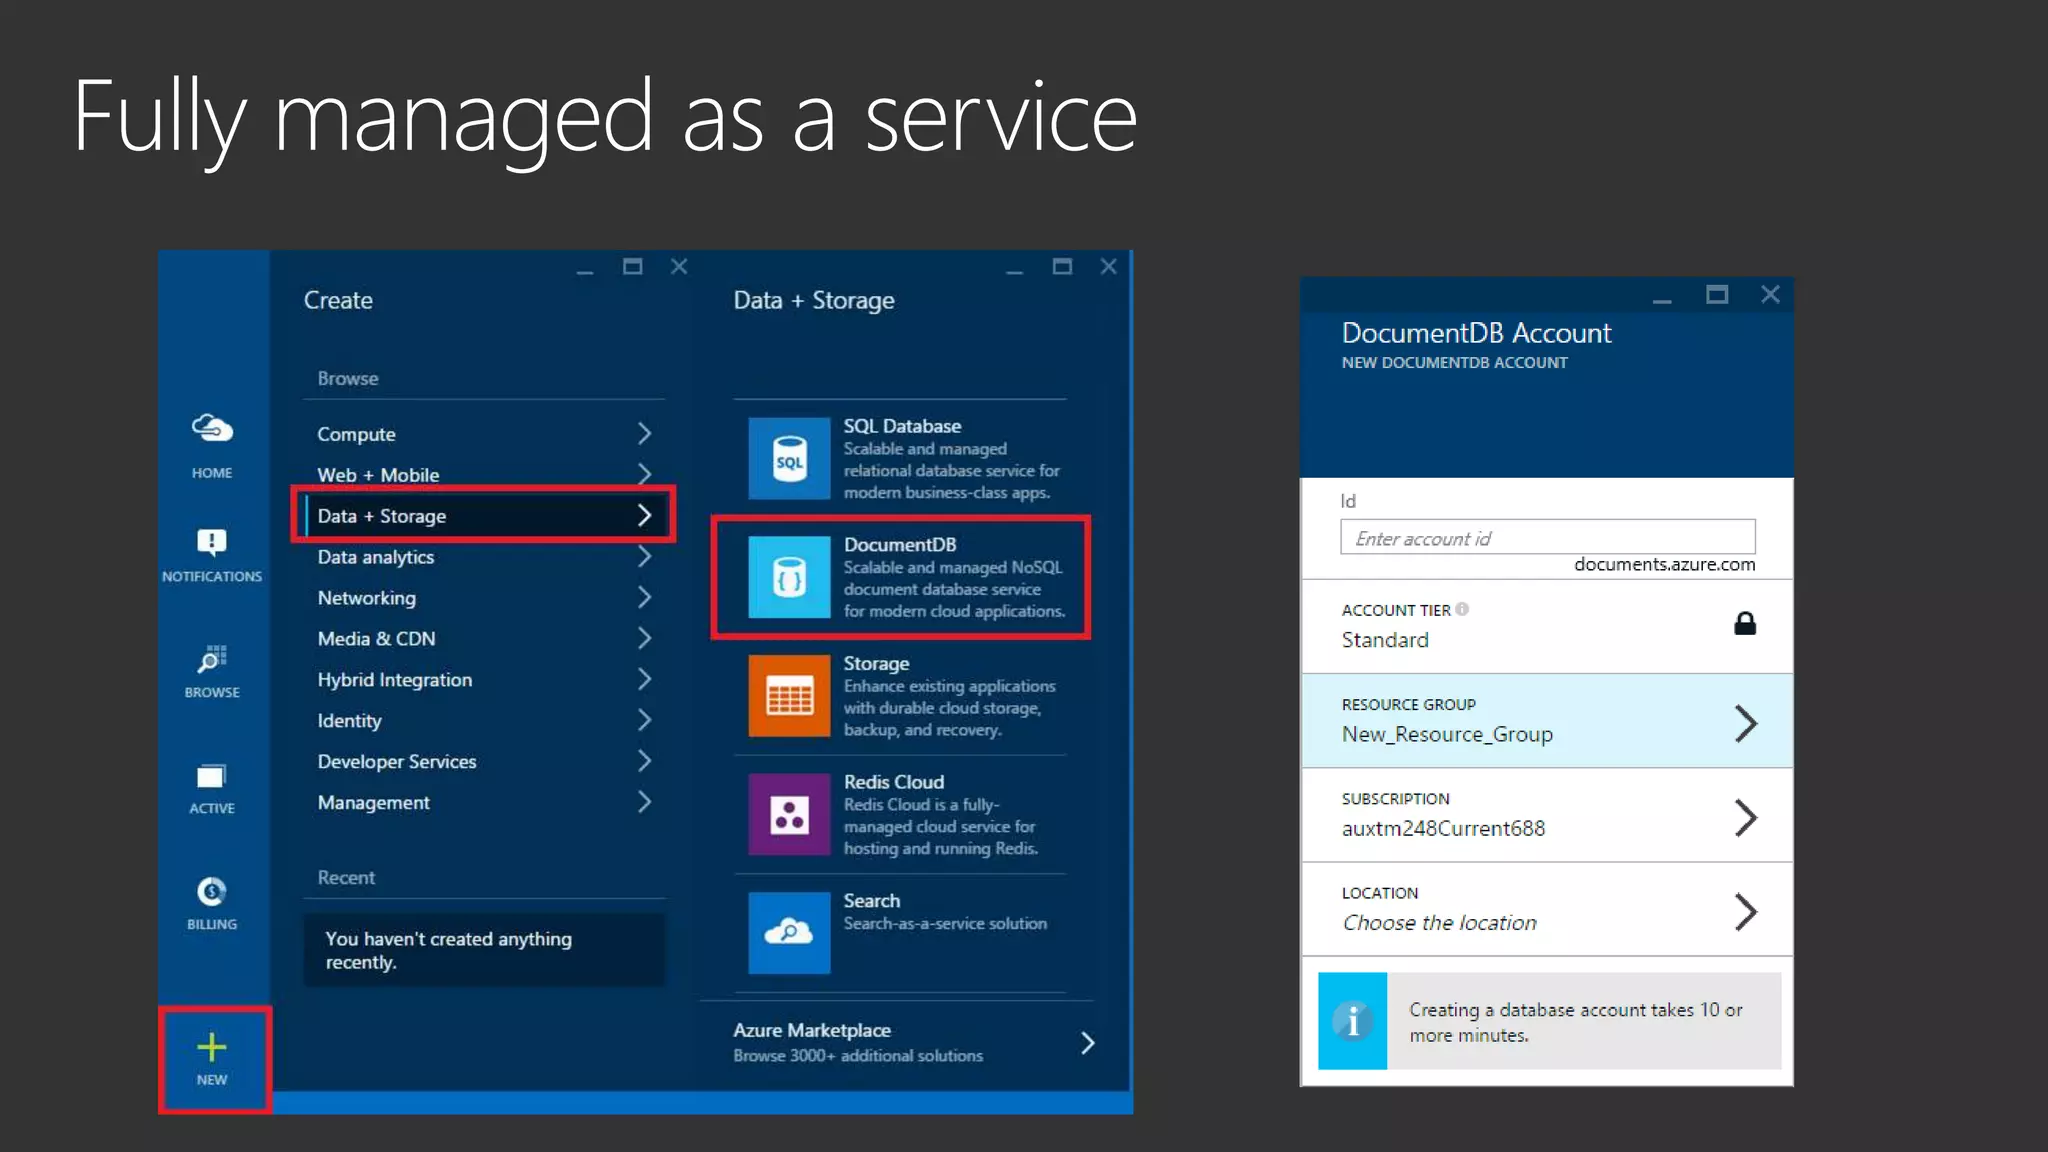
Task: Select Data + Storage menu entry
Action: point(382,516)
